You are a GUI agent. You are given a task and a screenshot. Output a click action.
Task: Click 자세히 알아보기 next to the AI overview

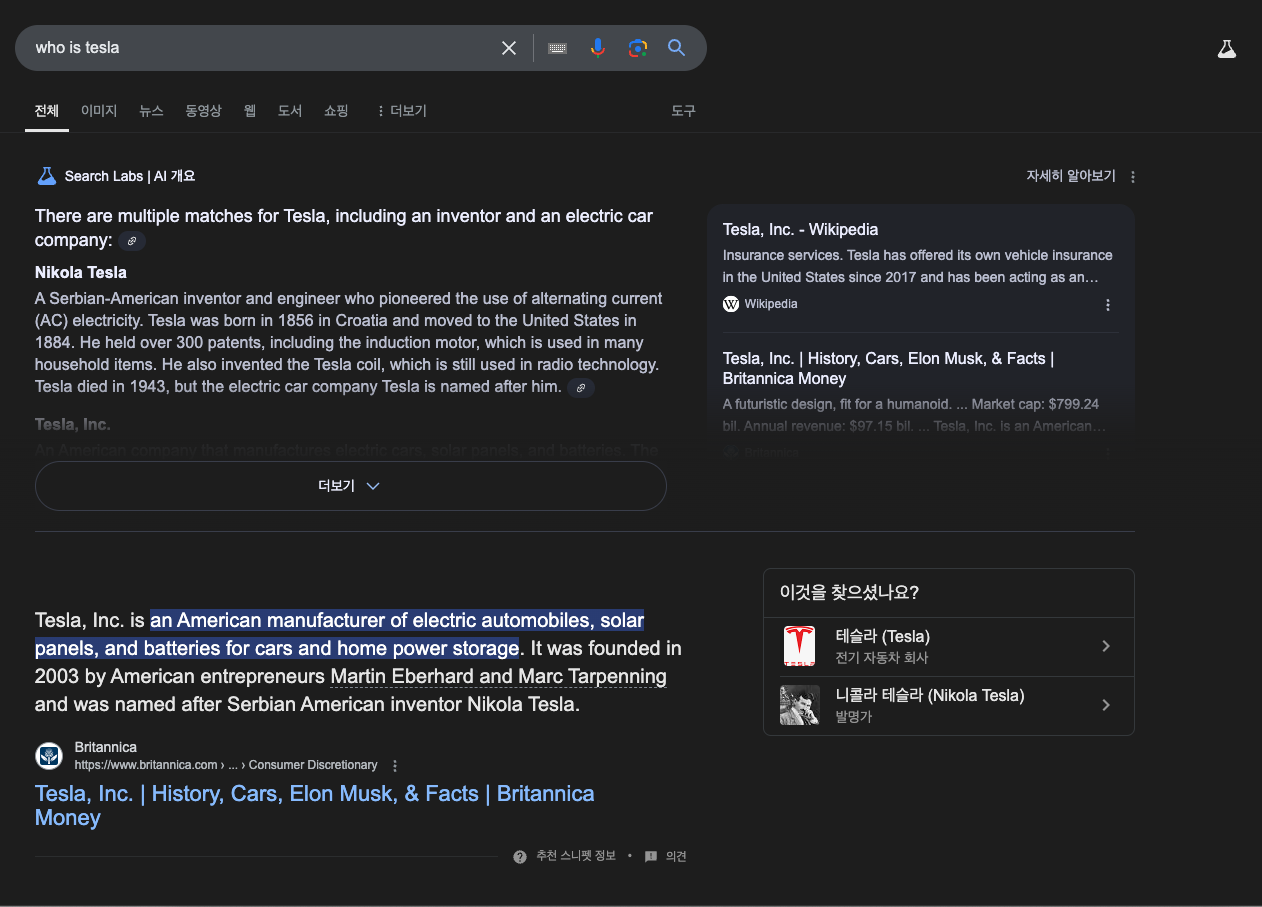point(1071,175)
